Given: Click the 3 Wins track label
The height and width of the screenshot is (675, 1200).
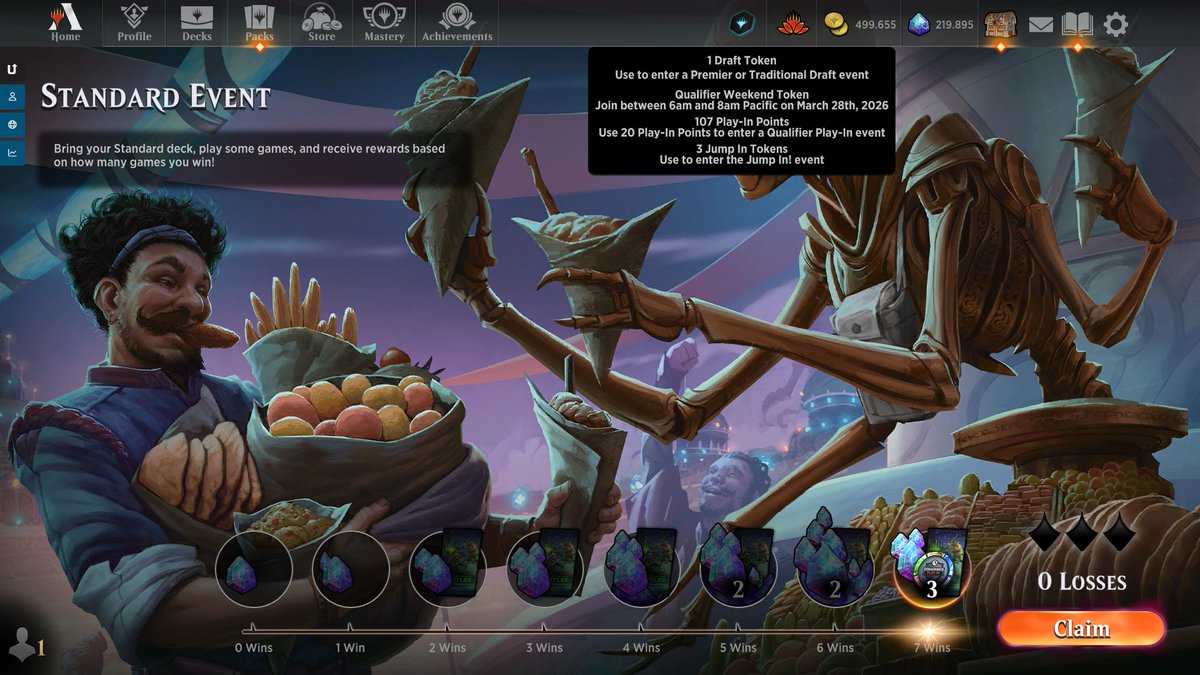Looking at the screenshot, I should pyautogui.click(x=544, y=647).
